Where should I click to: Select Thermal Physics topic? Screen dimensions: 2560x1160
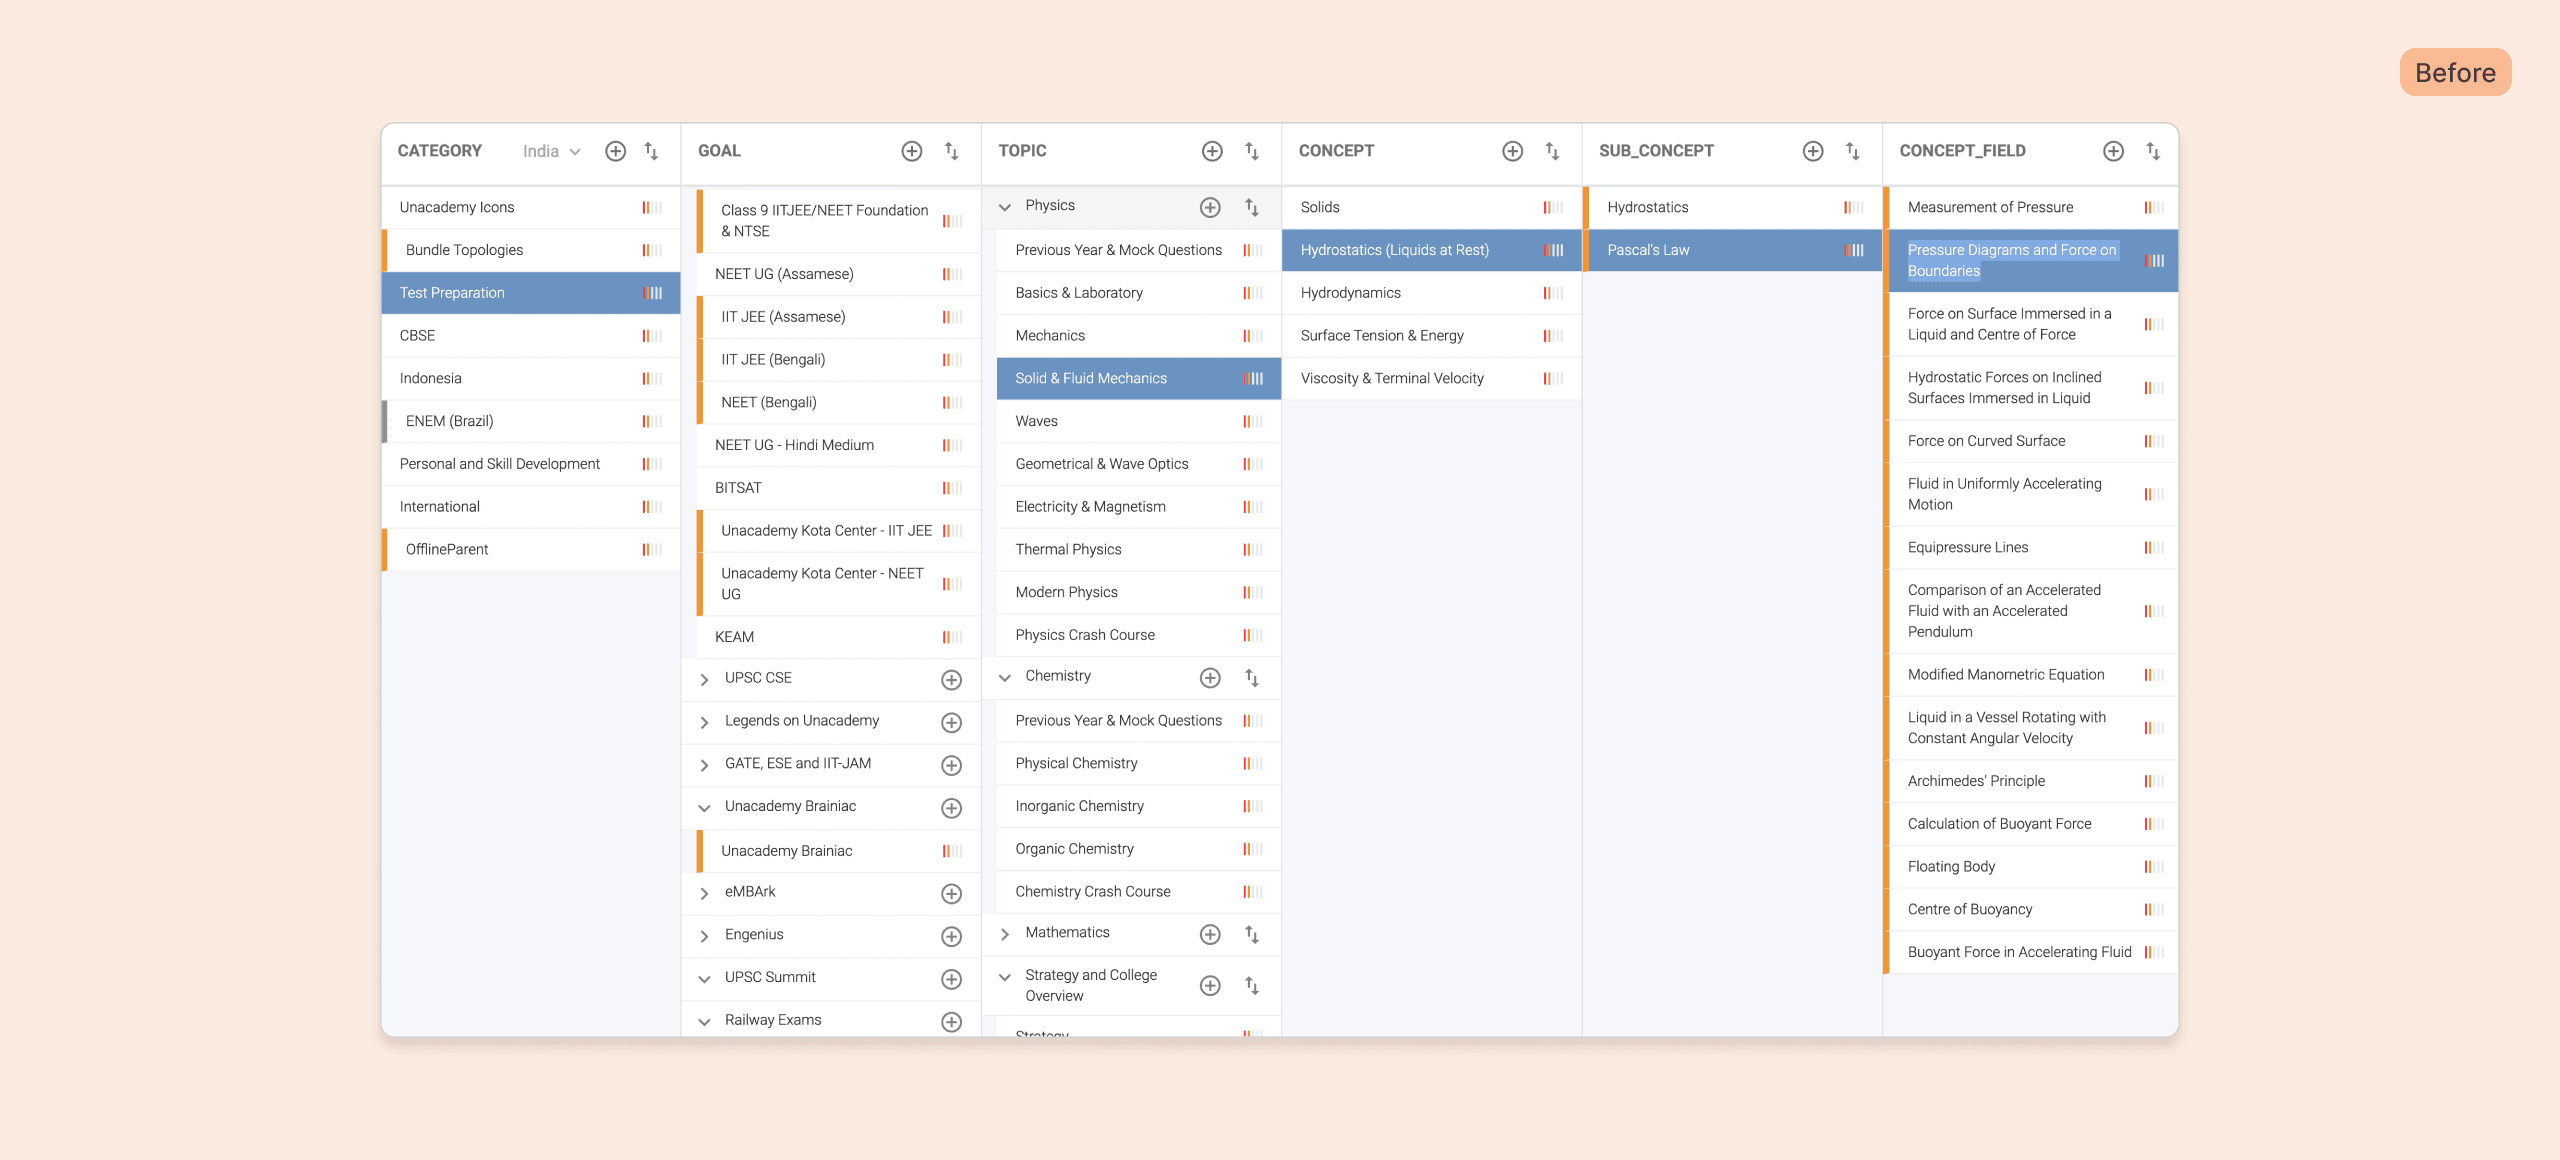click(1068, 550)
